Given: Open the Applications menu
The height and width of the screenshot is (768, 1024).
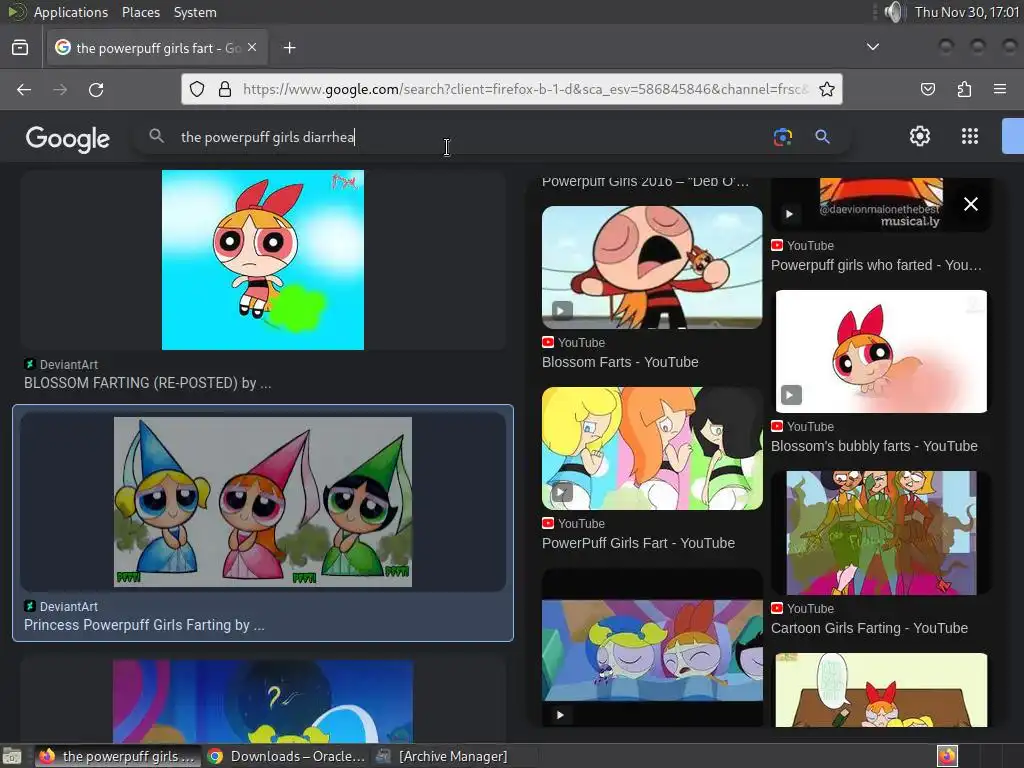Looking at the screenshot, I should click(x=71, y=12).
